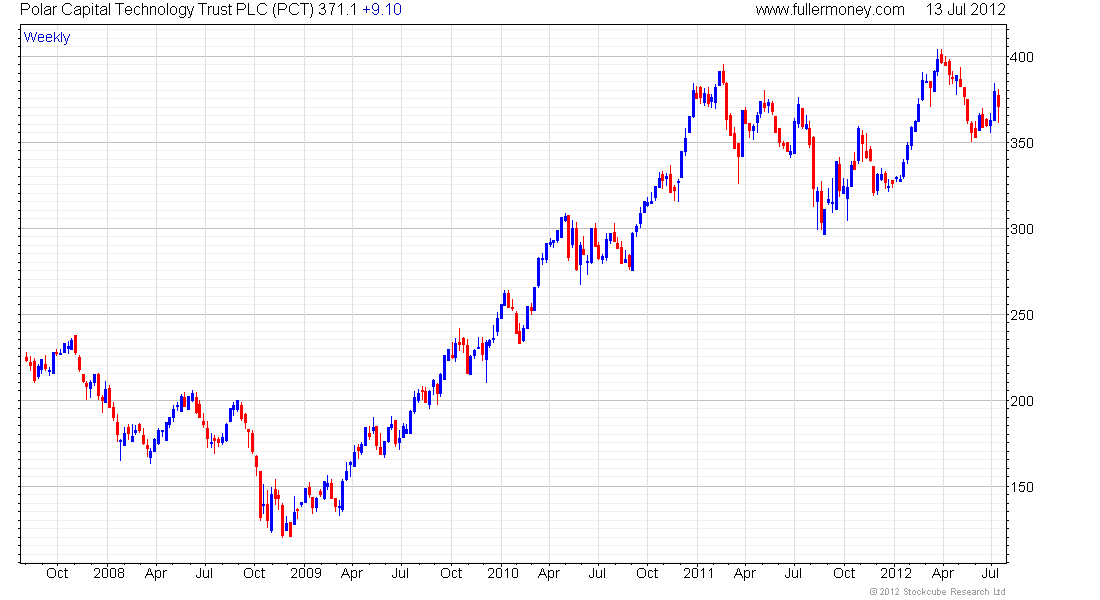The height and width of the screenshot is (600, 1100).
Task: Click the 250 price axis label
Action: 1021,316
